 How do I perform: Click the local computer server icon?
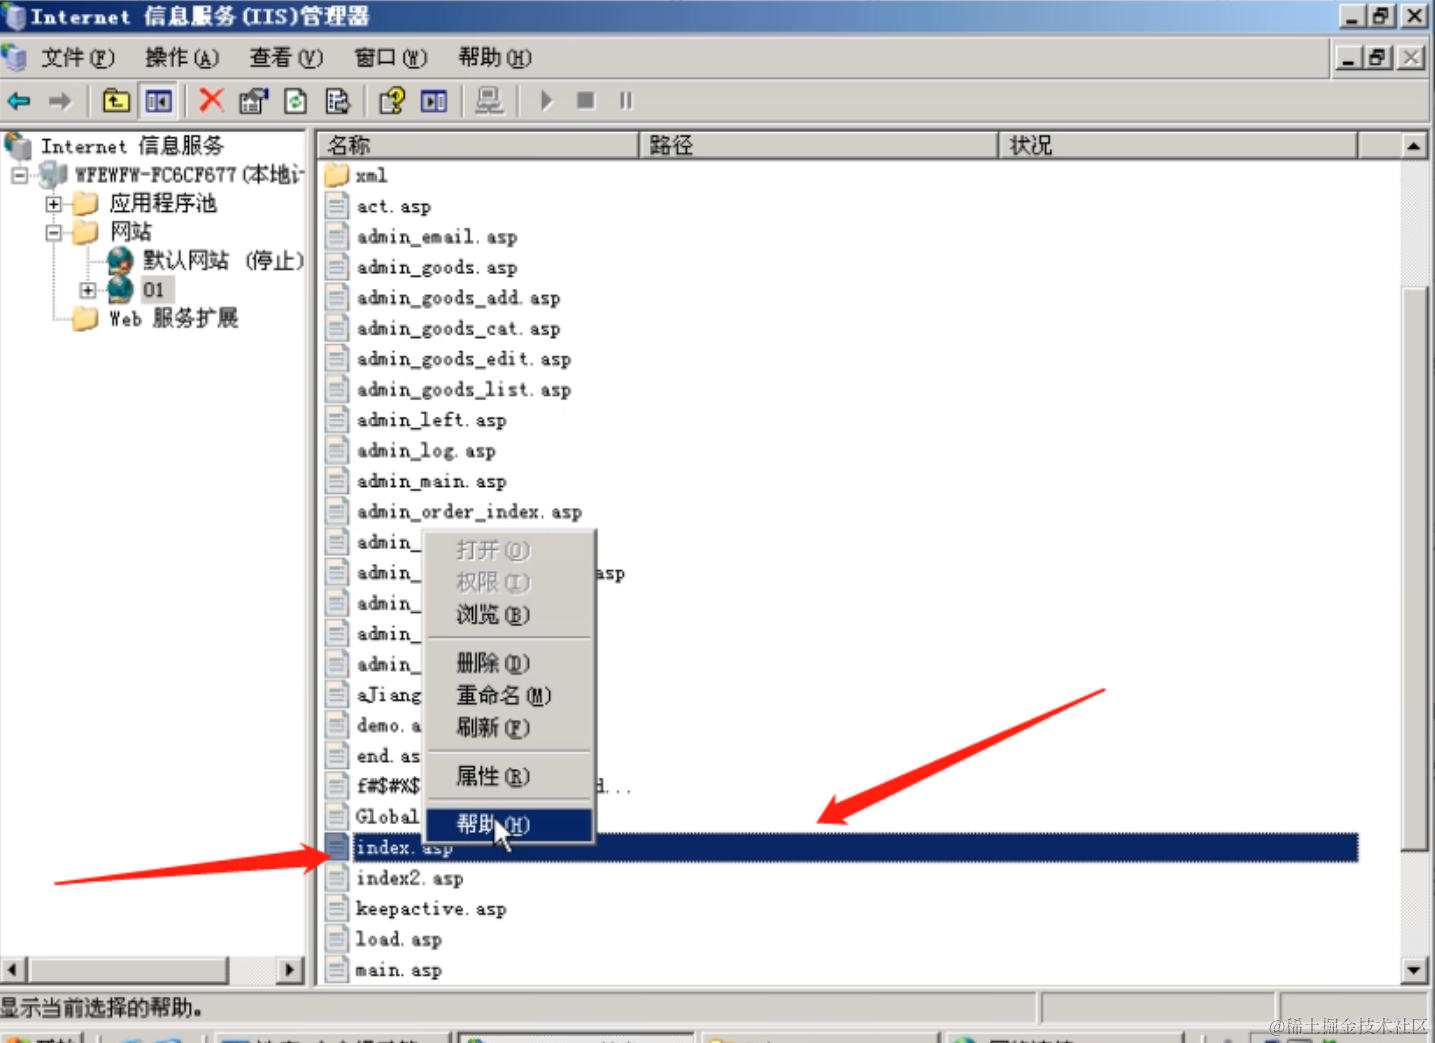click(x=53, y=175)
